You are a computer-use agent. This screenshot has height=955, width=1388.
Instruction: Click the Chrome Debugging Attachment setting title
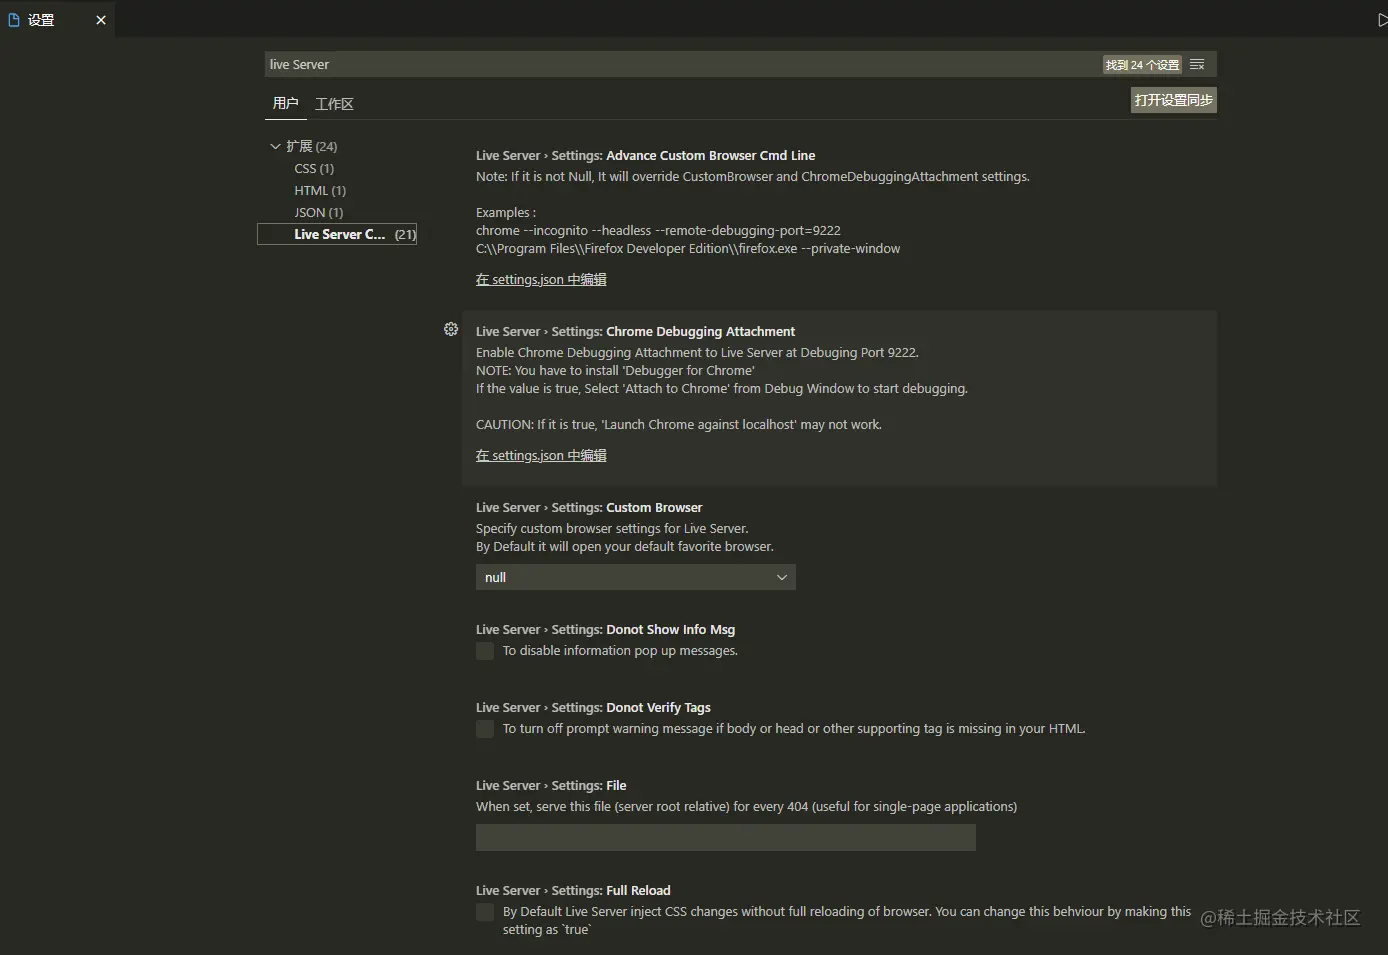tap(635, 331)
